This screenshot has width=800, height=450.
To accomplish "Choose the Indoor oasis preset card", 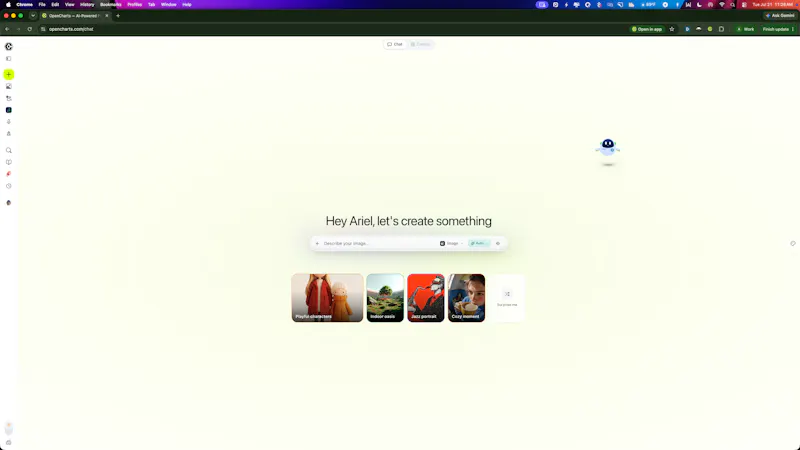I will pos(385,298).
